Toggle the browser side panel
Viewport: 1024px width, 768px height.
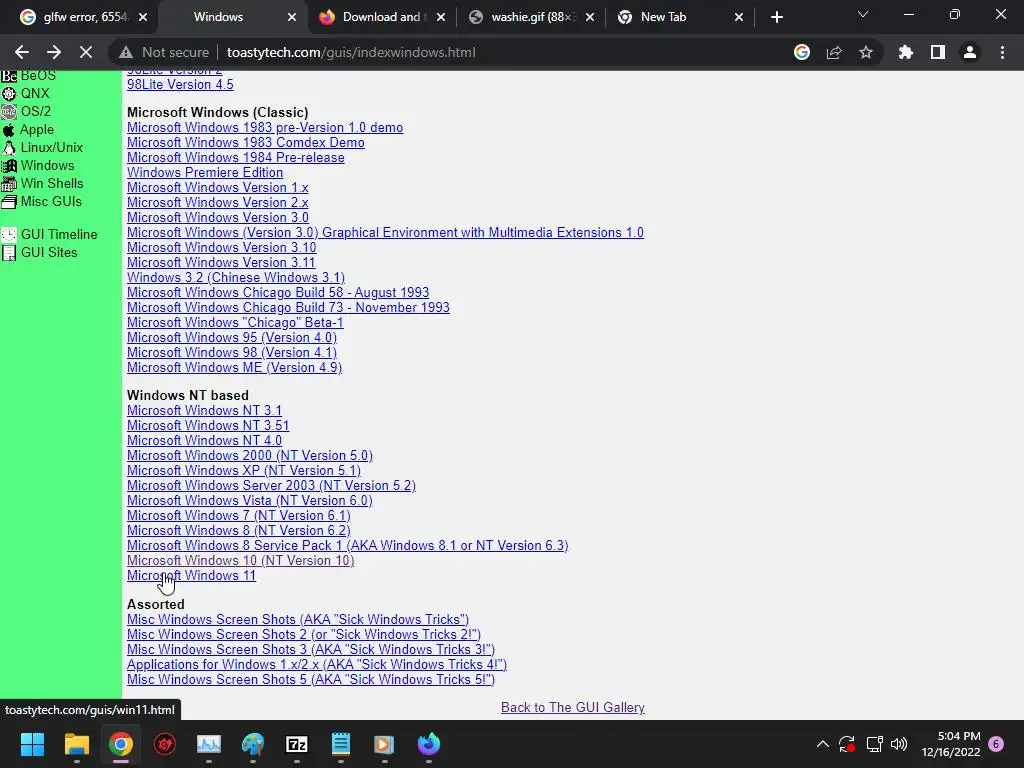pyautogui.click(x=938, y=52)
